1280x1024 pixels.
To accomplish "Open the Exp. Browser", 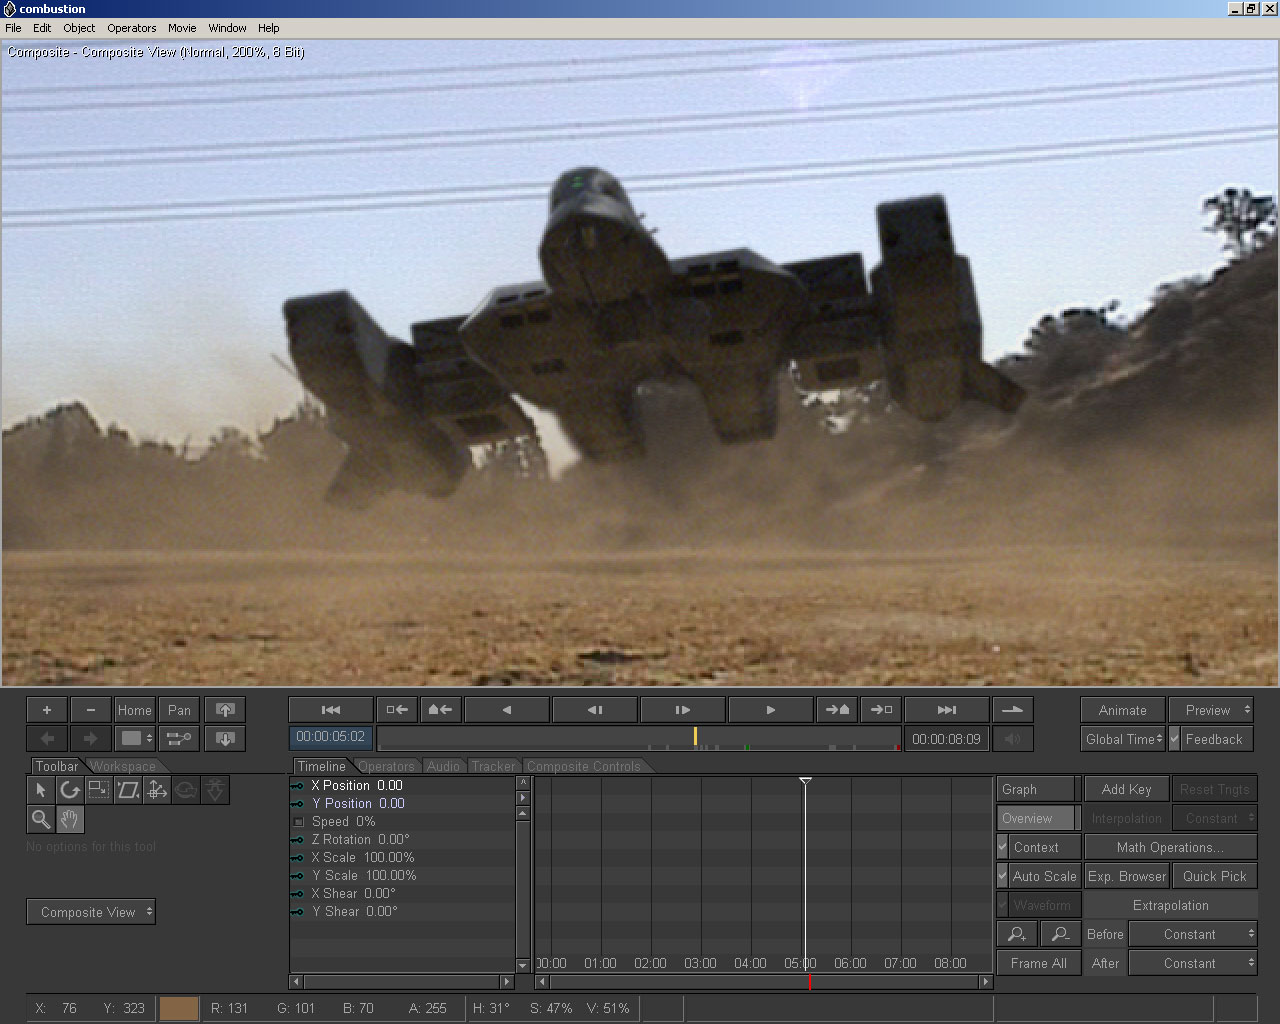I will click(1126, 876).
